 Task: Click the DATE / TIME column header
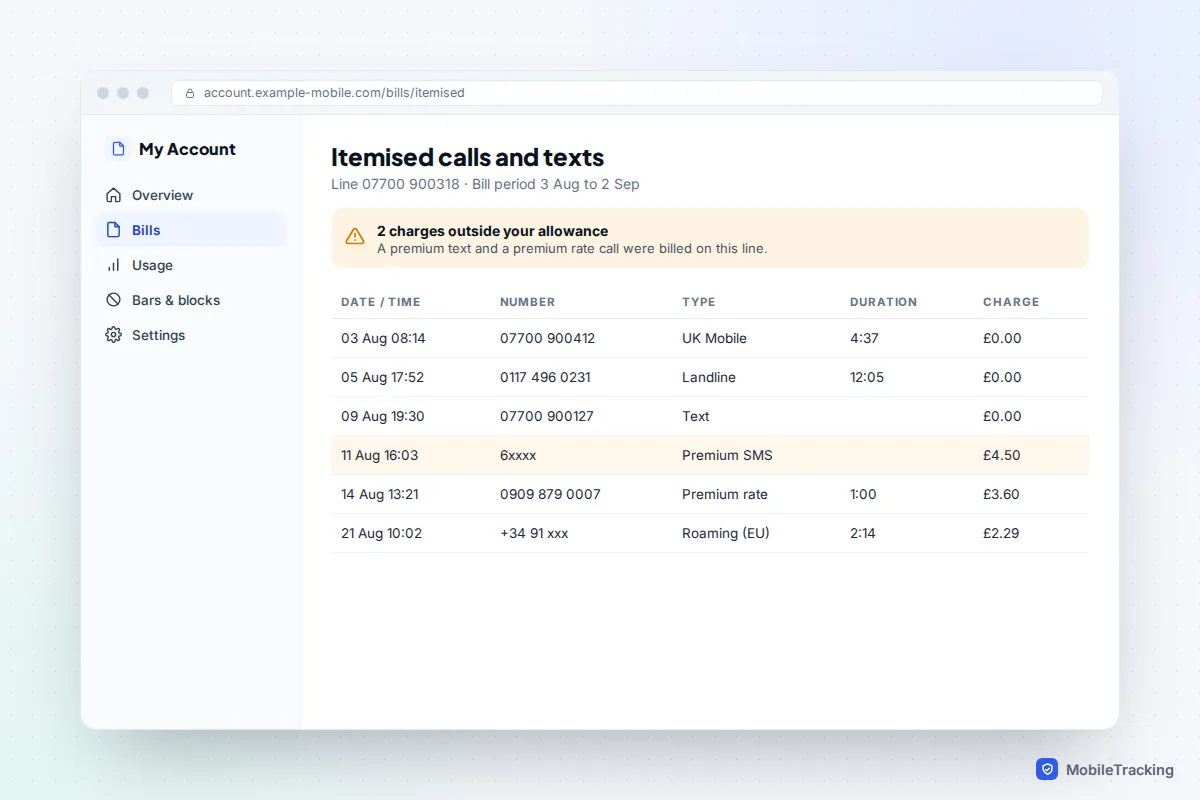click(x=381, y=302)
